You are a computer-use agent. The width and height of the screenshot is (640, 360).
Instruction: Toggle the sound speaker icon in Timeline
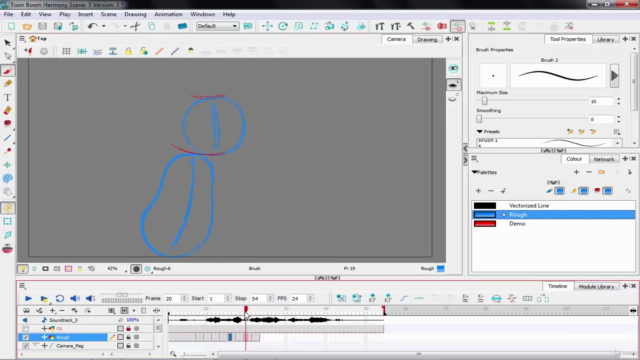coord(75,298)
